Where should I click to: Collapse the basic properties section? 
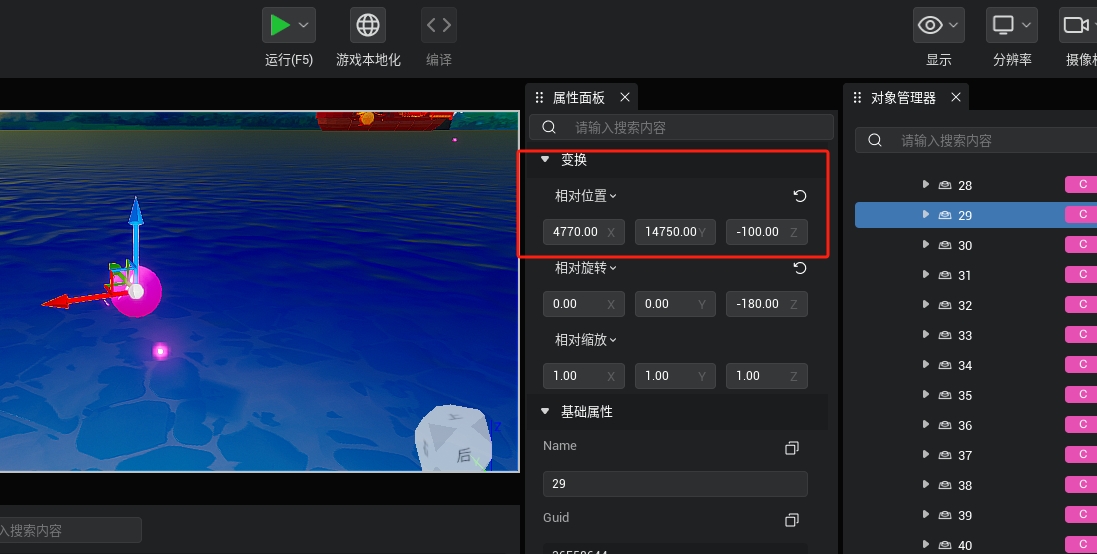point(545,411)
